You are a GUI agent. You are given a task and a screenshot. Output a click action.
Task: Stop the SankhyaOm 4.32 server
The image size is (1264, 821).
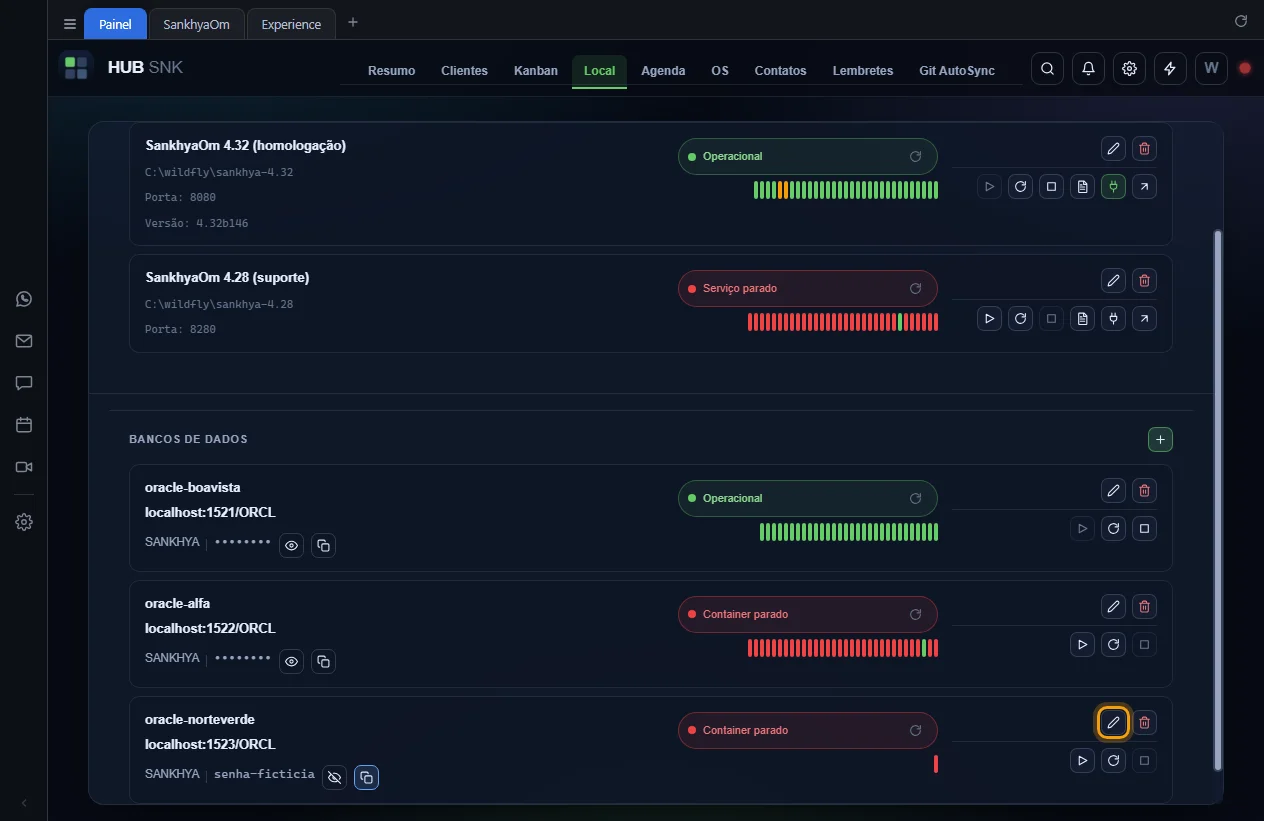tap(1051, 186)
